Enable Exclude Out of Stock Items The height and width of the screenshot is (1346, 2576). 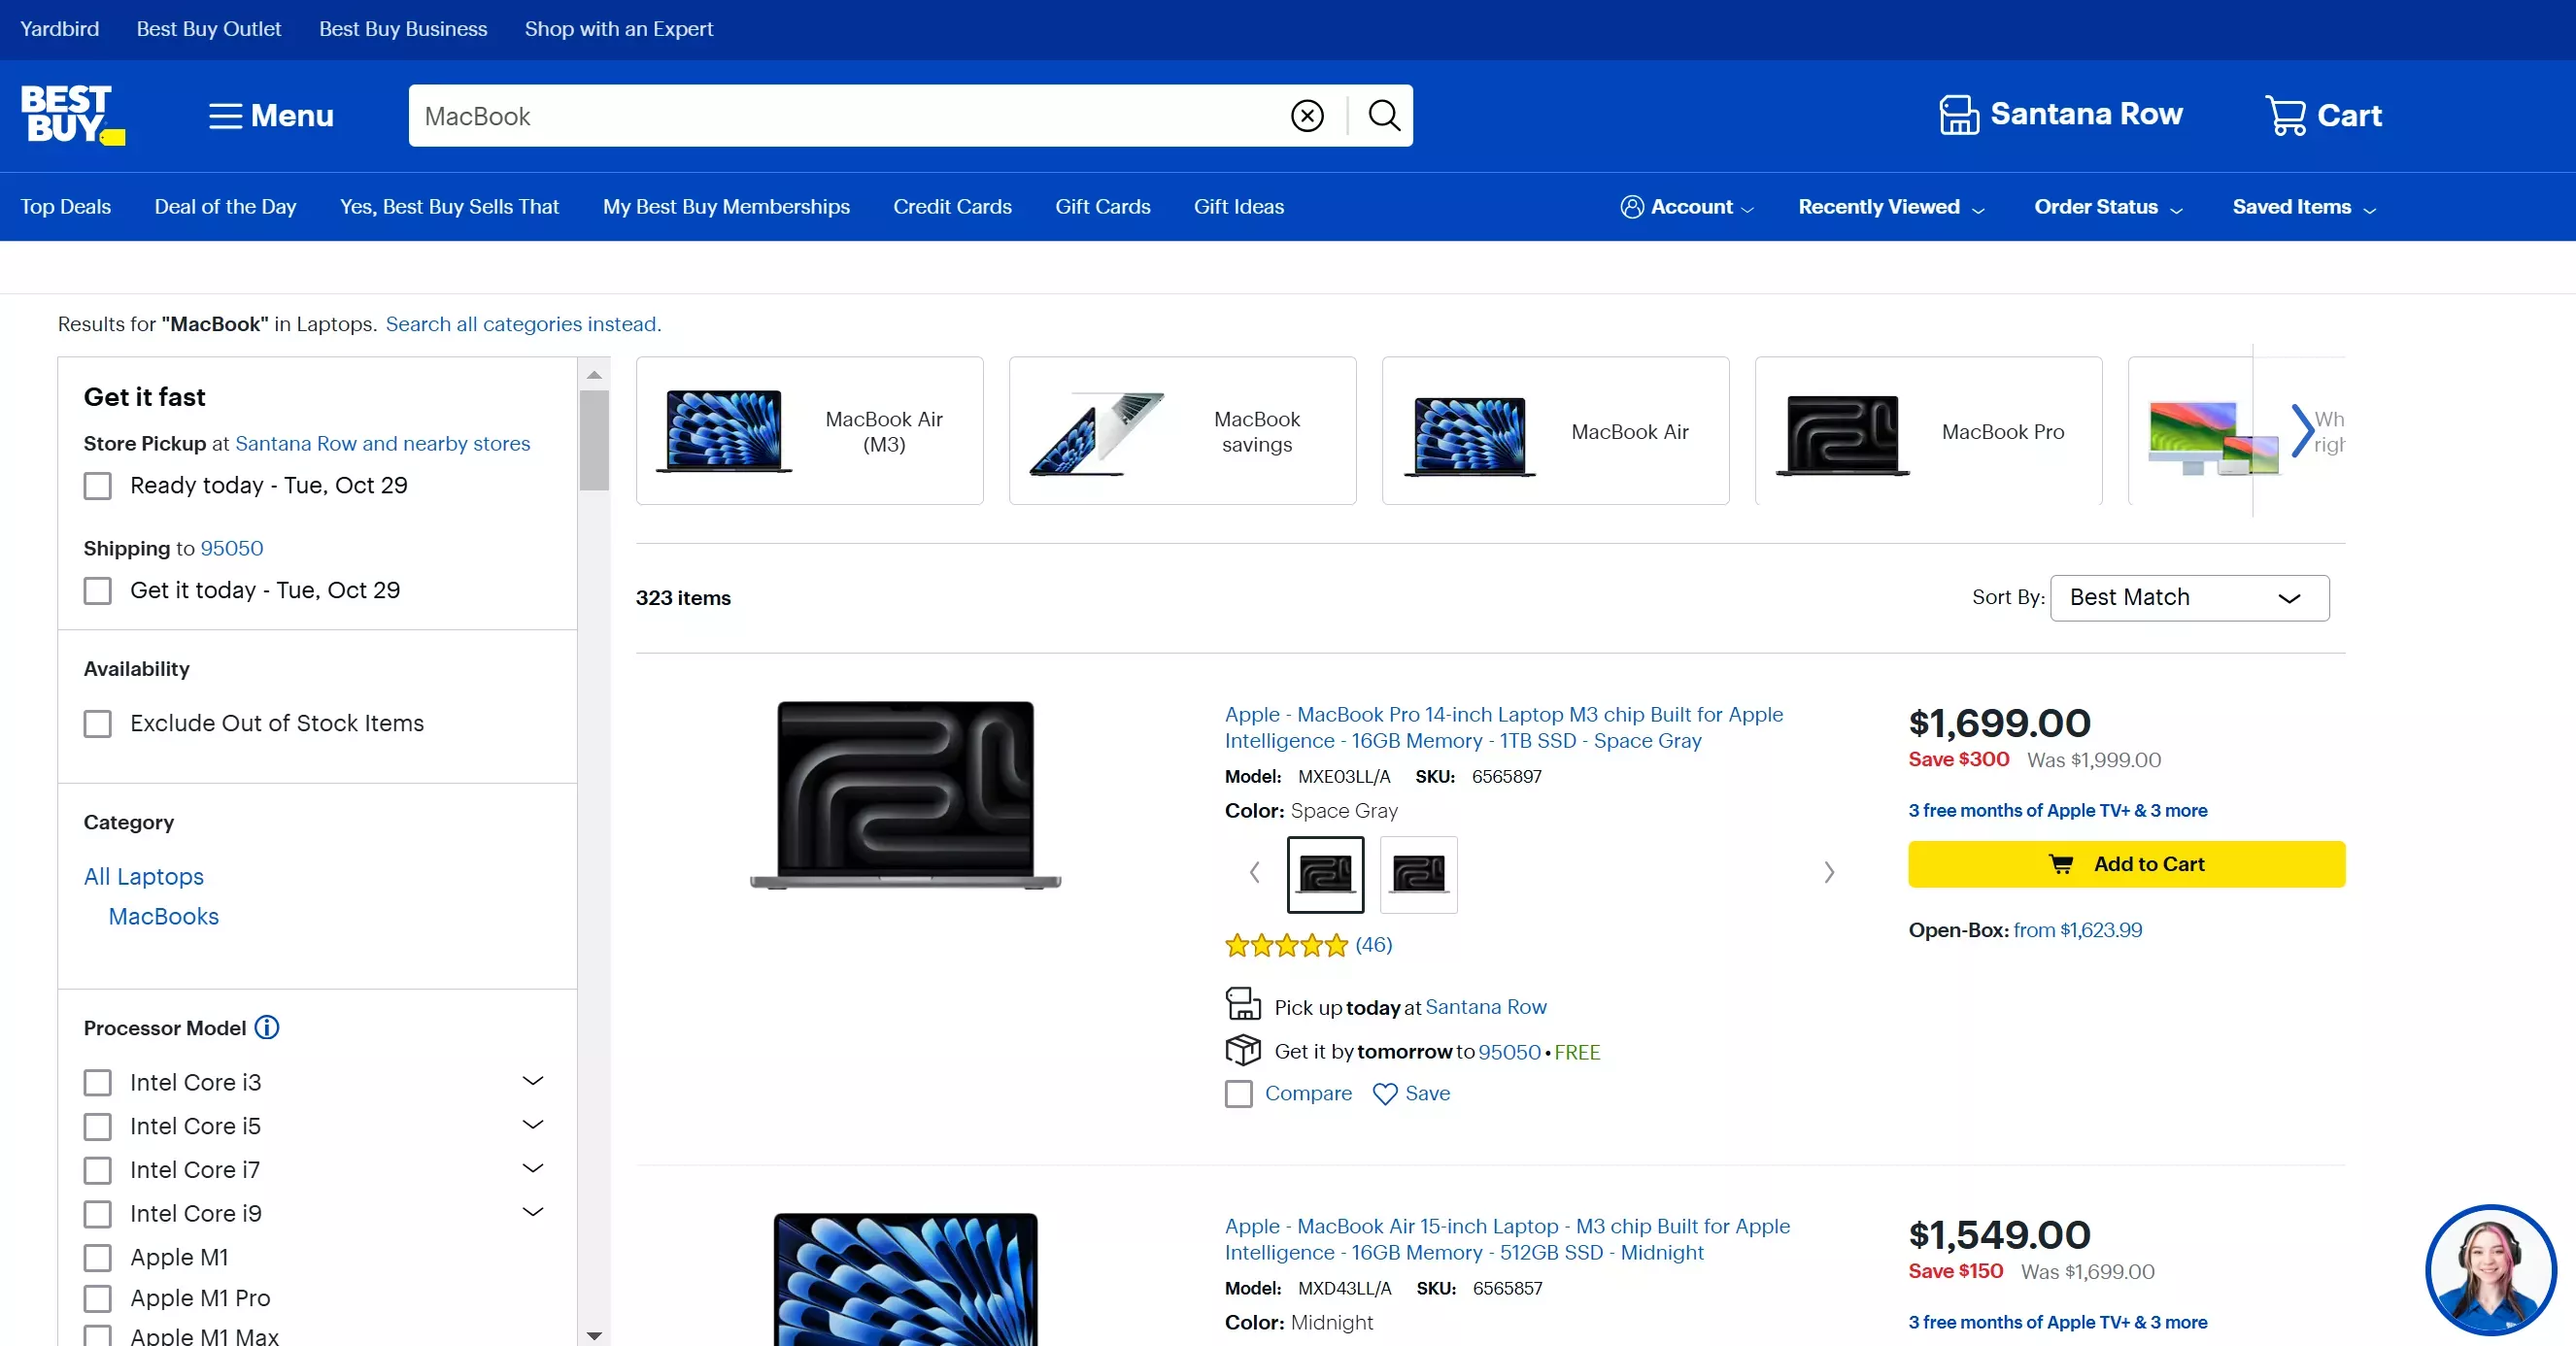pos(98,724)
